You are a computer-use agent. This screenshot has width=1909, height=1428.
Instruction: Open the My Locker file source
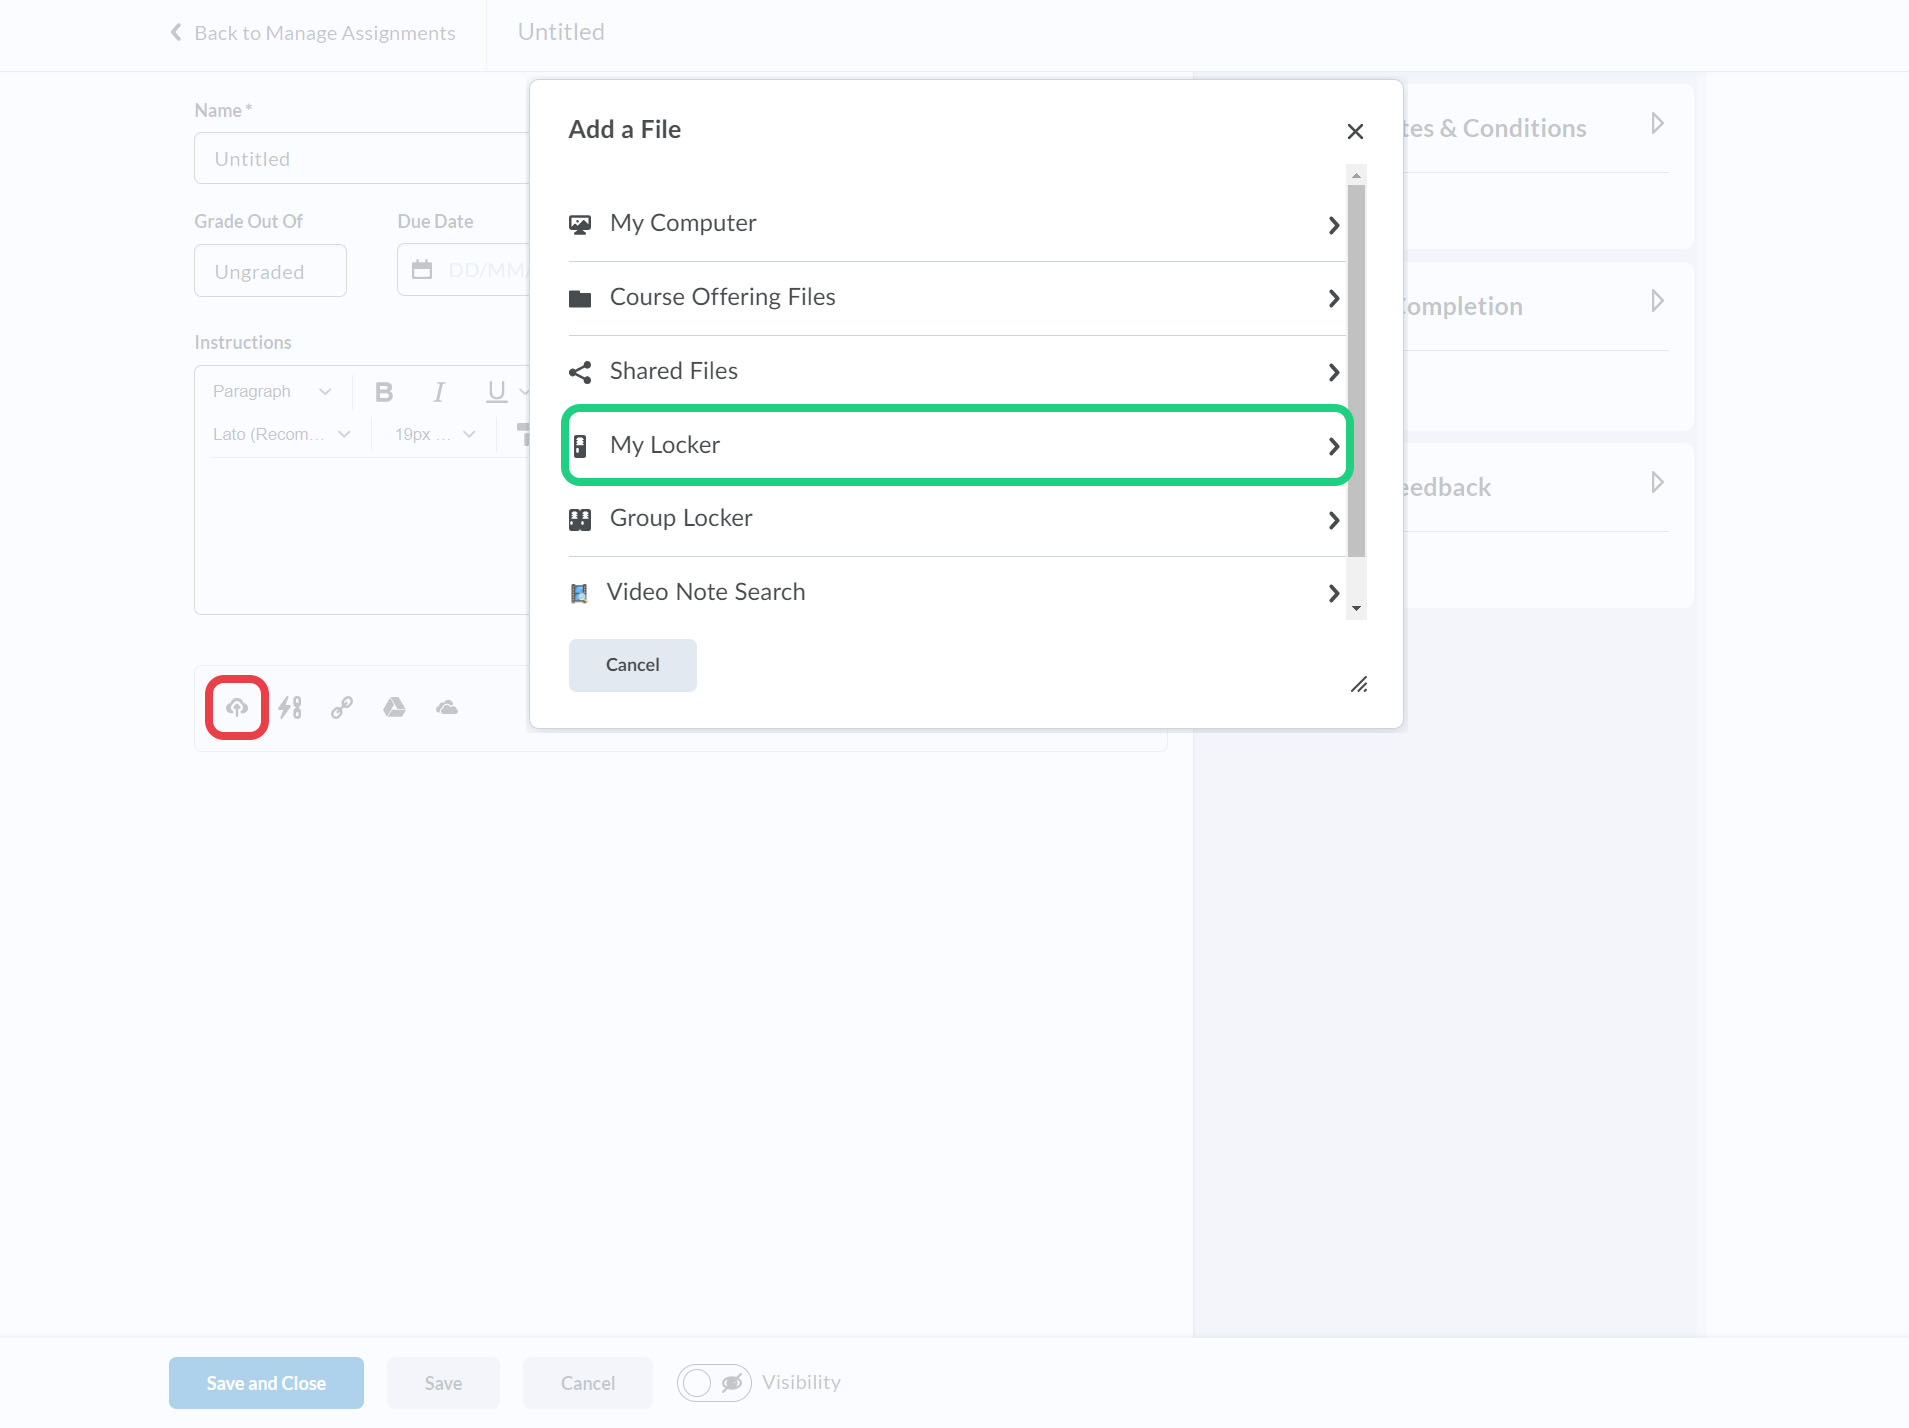(955, 446)
